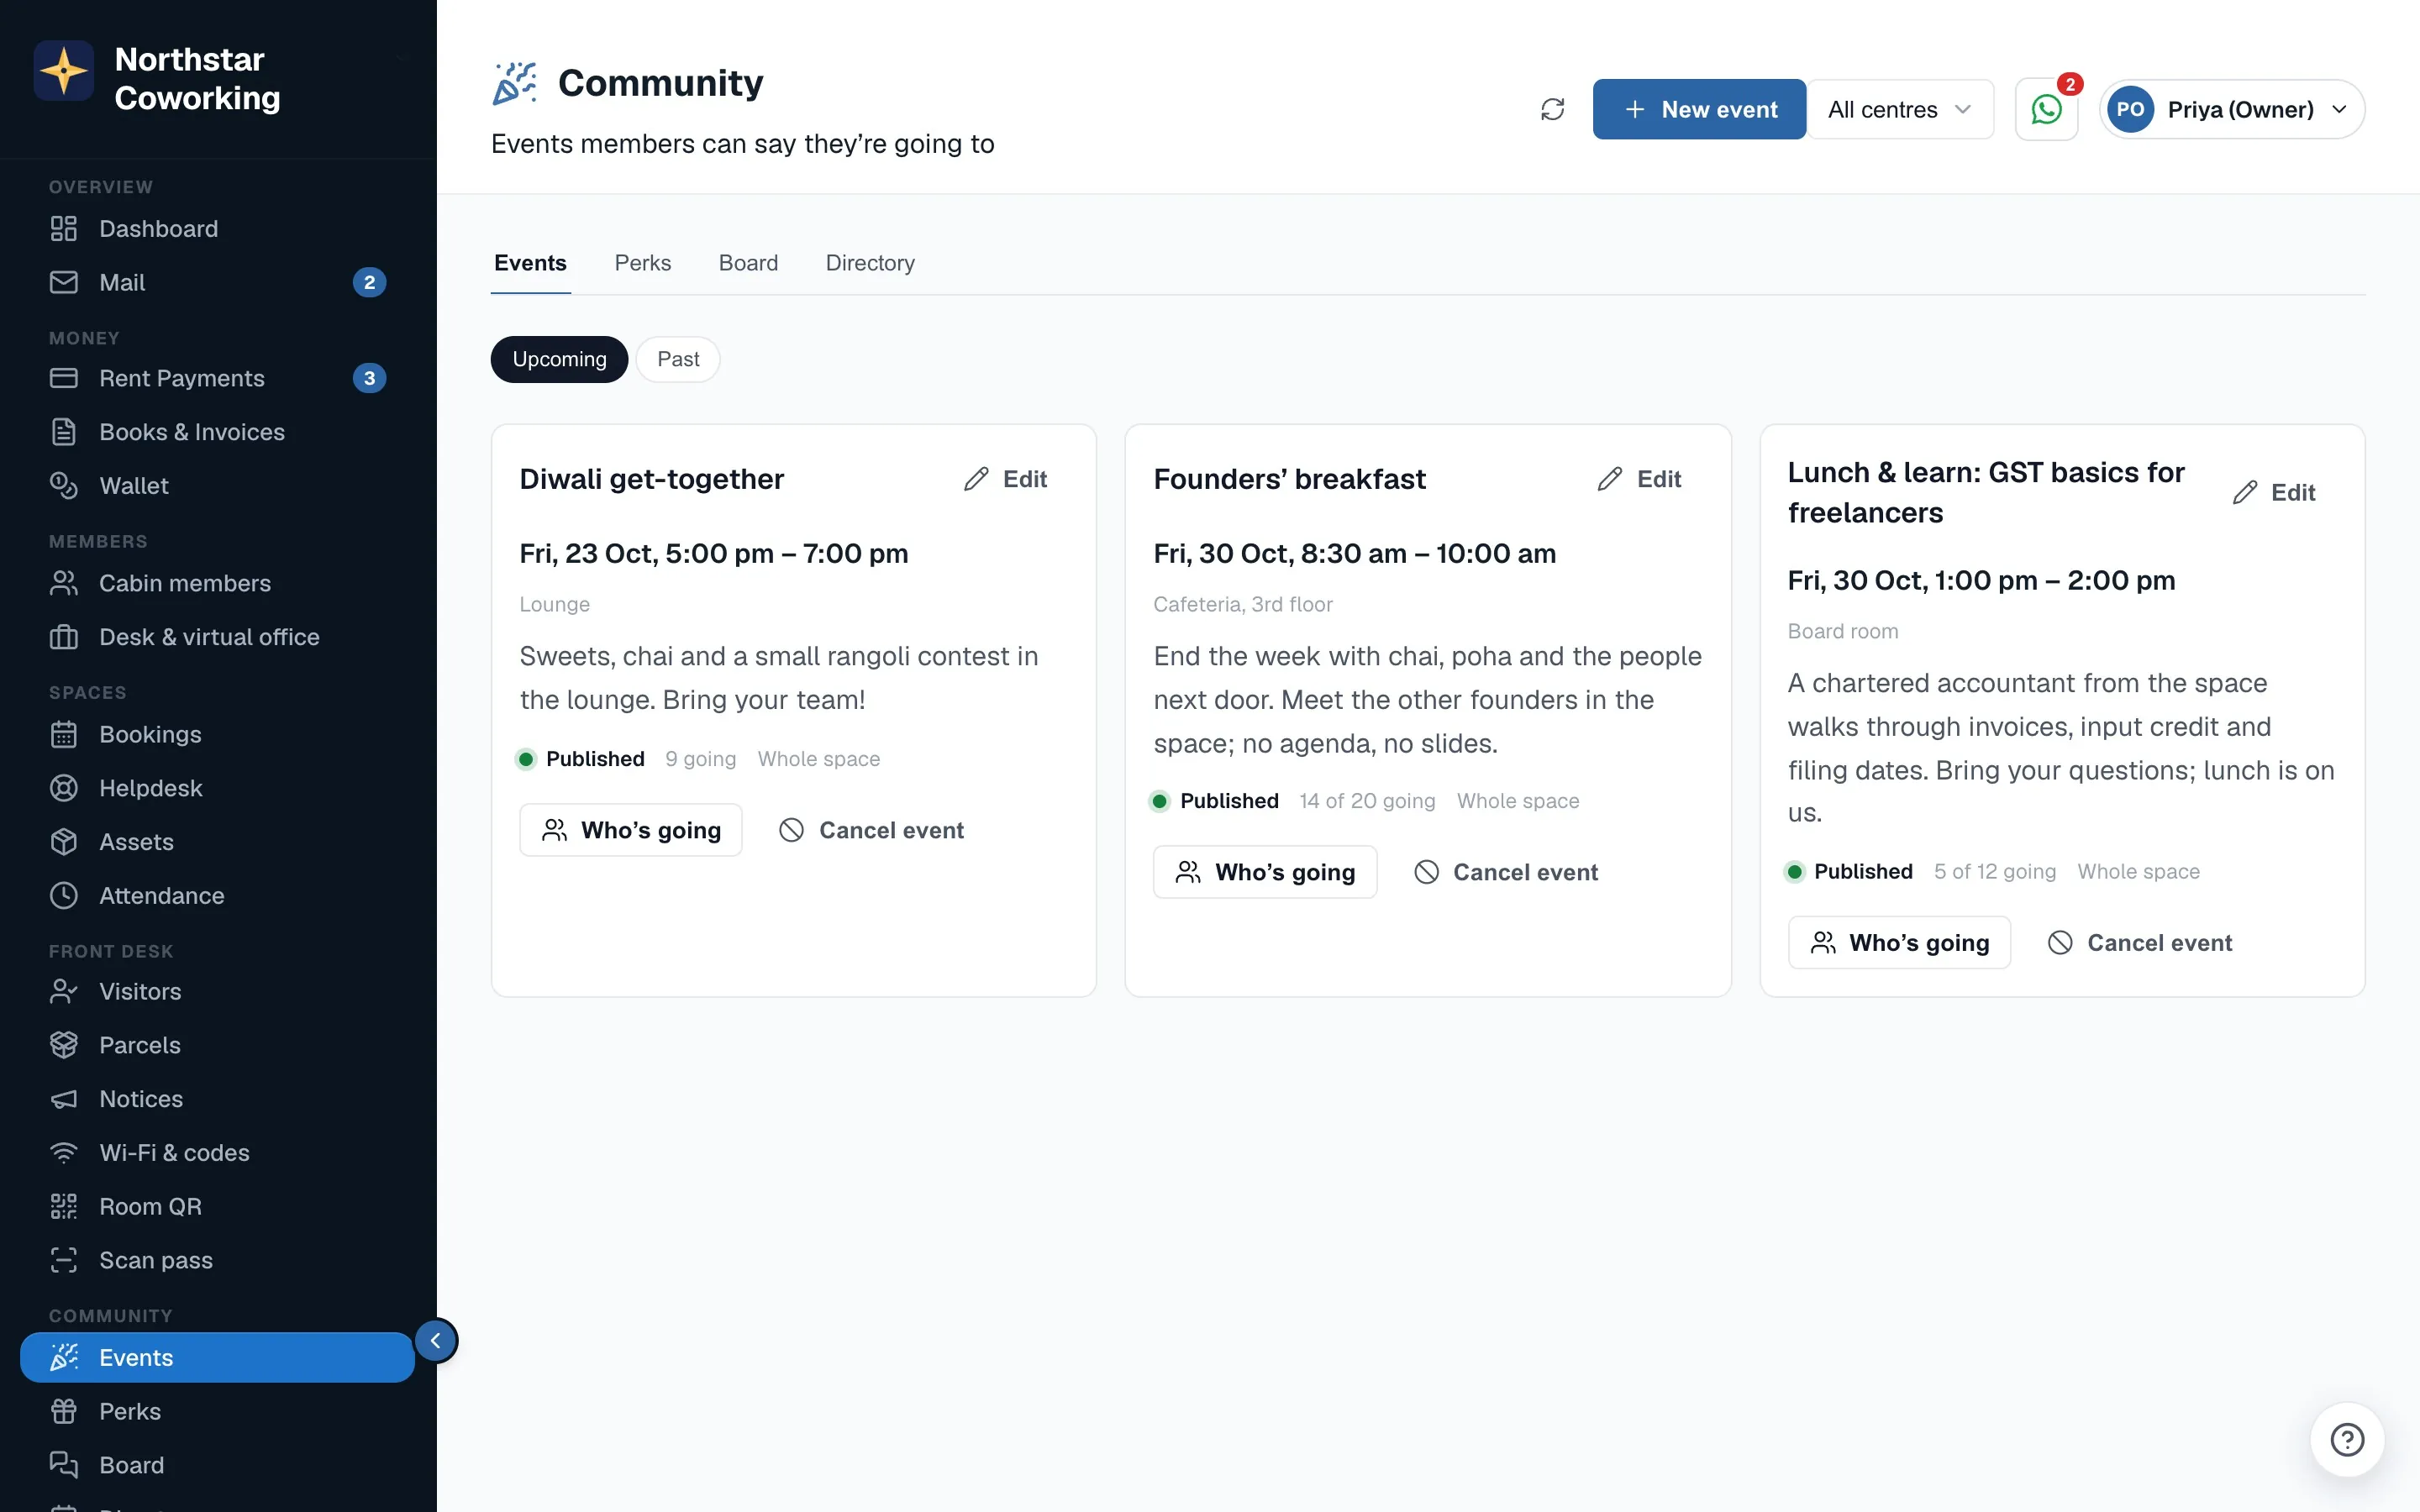Open Parcels in the sidebar
The image size is (2420, 1512).
point(218,1045)
